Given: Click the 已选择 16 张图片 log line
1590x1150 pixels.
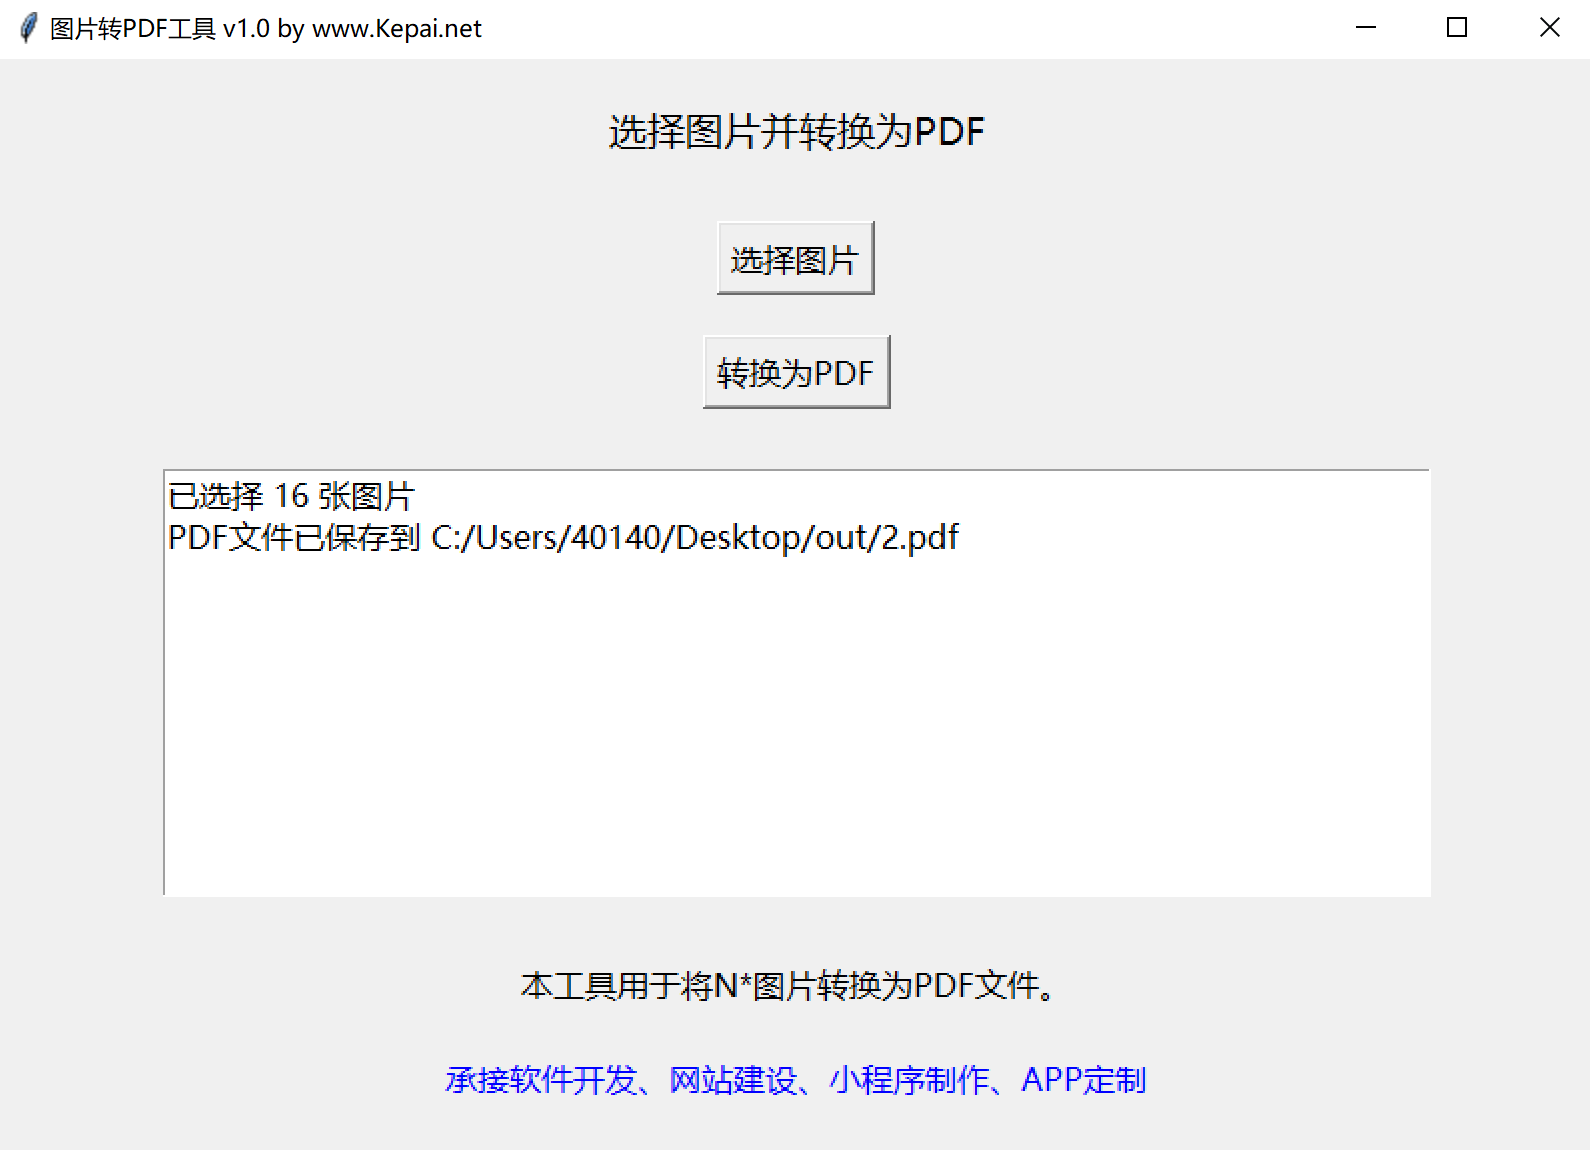Looking at the screenshot, I should coord(290,496).
